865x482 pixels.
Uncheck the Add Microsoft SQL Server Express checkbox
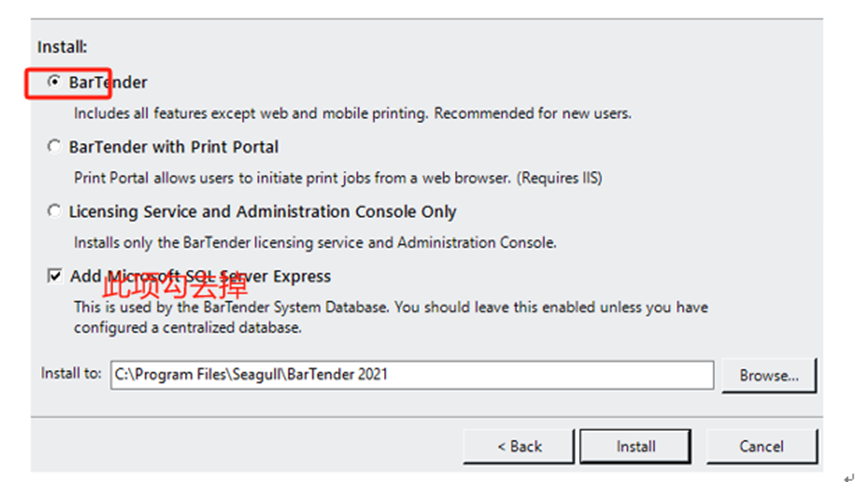click(55, 276)
